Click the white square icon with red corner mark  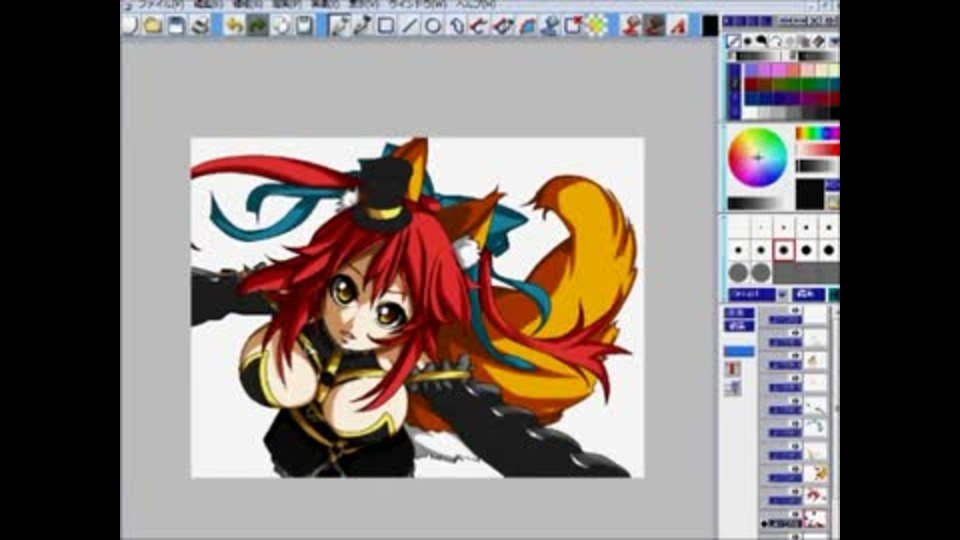coord(573,25)
